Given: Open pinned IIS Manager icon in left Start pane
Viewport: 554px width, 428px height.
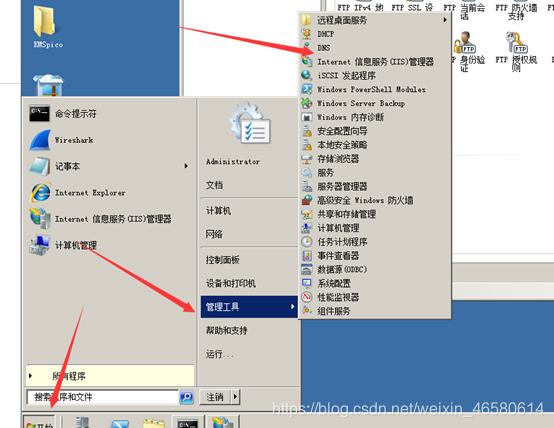Looking at the screenshot, I should [40, 218].
